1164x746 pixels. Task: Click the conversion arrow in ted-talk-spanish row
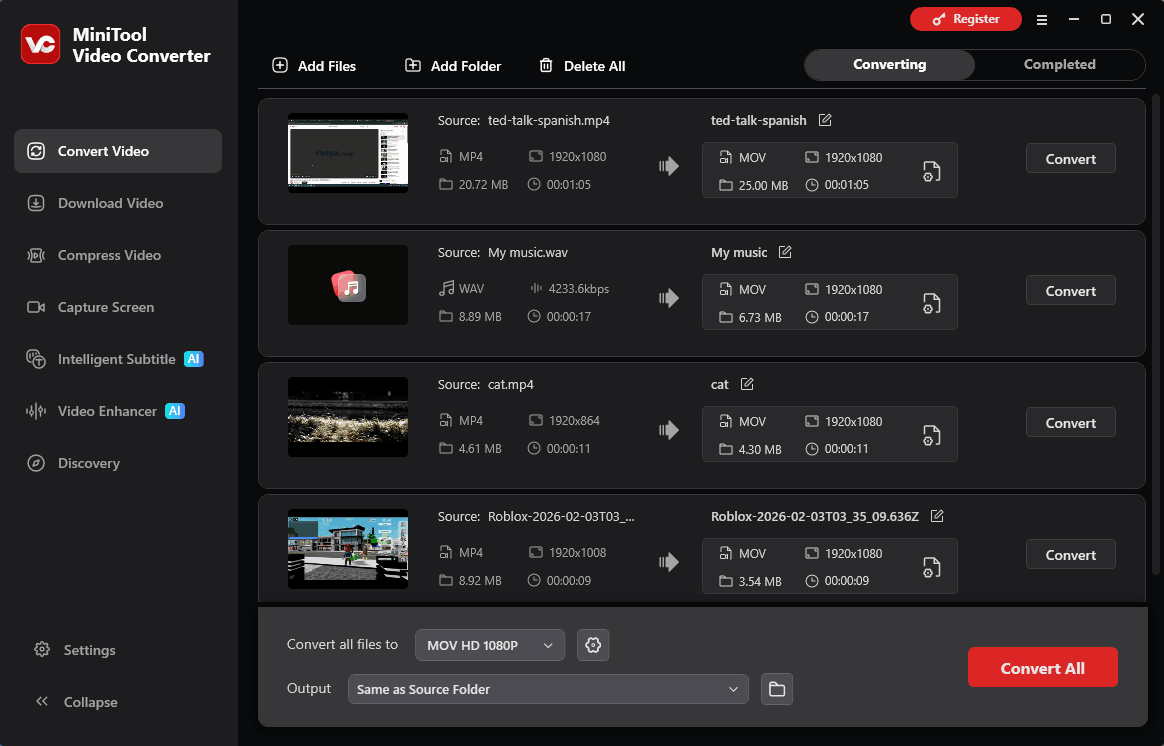[x=669, y=166]
